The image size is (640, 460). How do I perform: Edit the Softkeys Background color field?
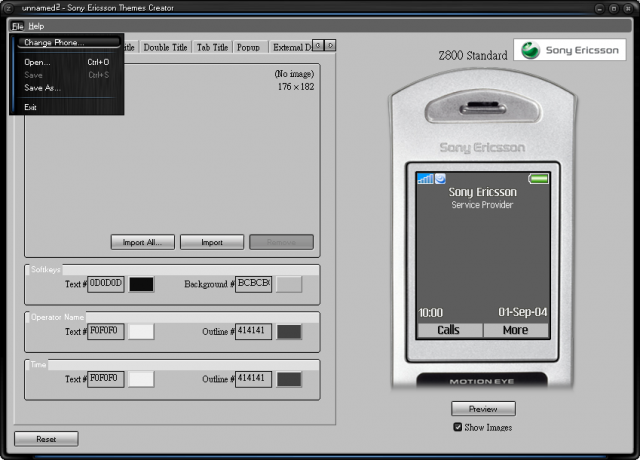point(253,284)
